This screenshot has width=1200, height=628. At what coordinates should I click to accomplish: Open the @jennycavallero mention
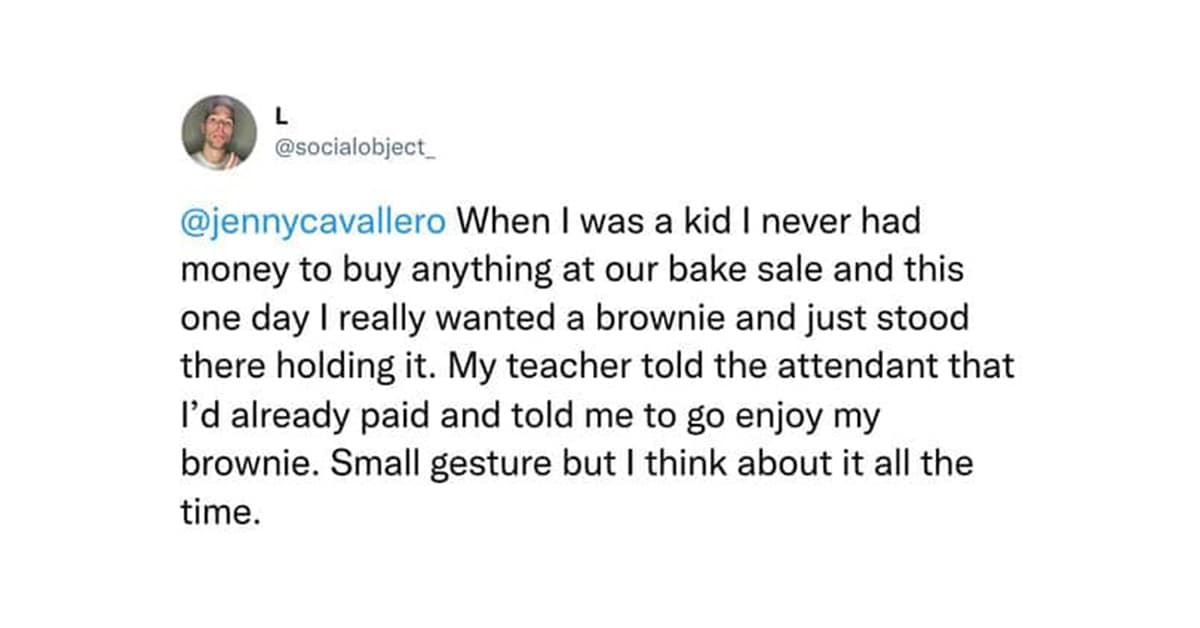(x=312, y=222)
